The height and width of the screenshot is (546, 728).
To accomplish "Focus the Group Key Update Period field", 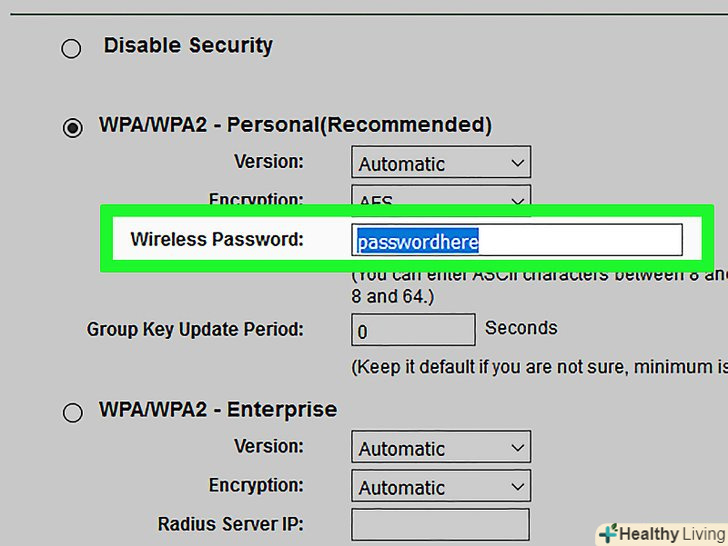I will 413,330.
